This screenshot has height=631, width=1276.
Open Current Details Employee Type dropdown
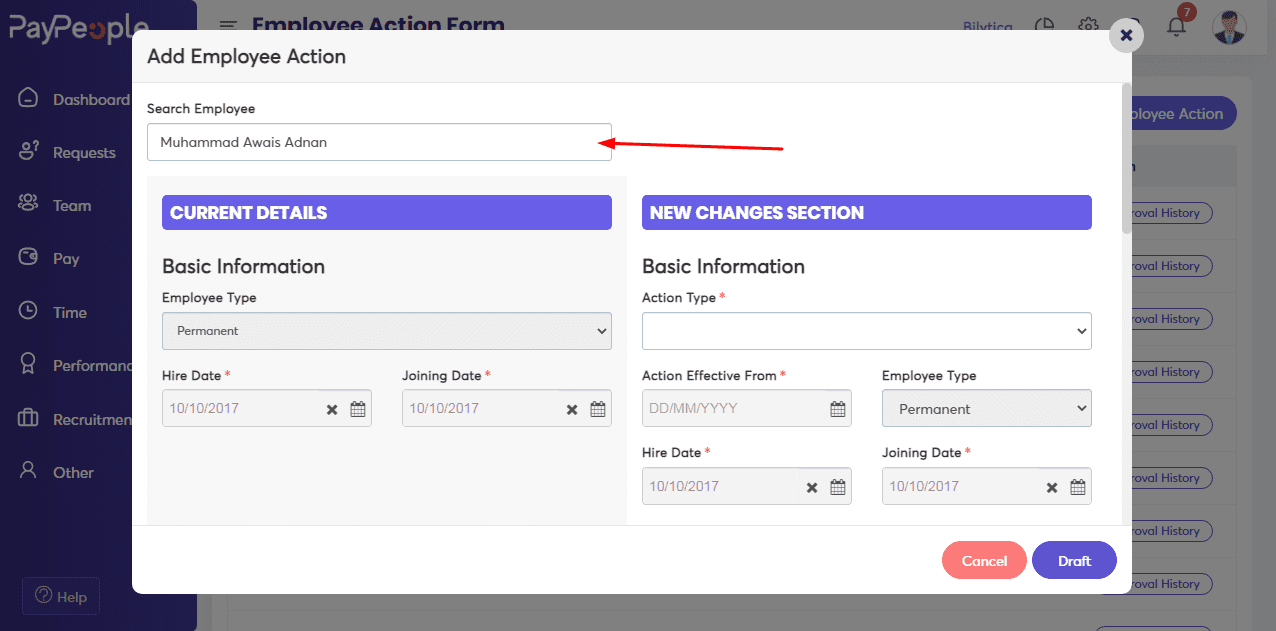coord(386,331)
